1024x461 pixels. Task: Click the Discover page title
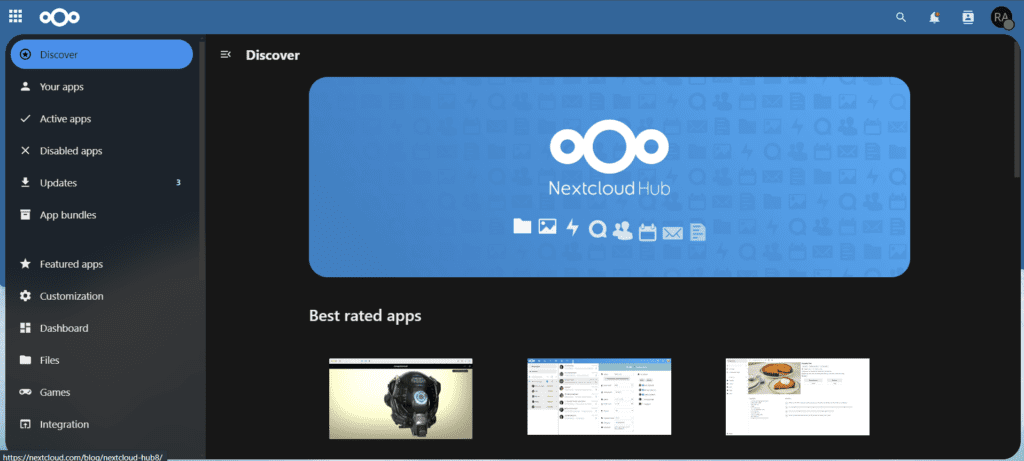[272, 56]
